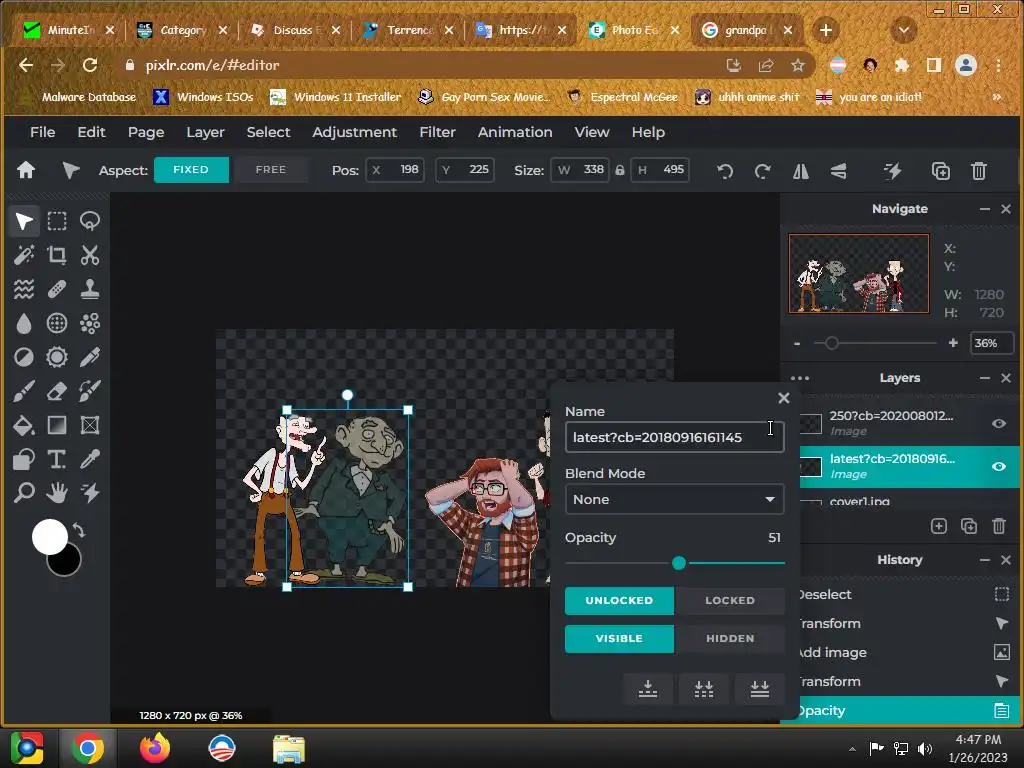Select the Gradient tool
The image size is (1024, 768).
(x=57, y=425)
